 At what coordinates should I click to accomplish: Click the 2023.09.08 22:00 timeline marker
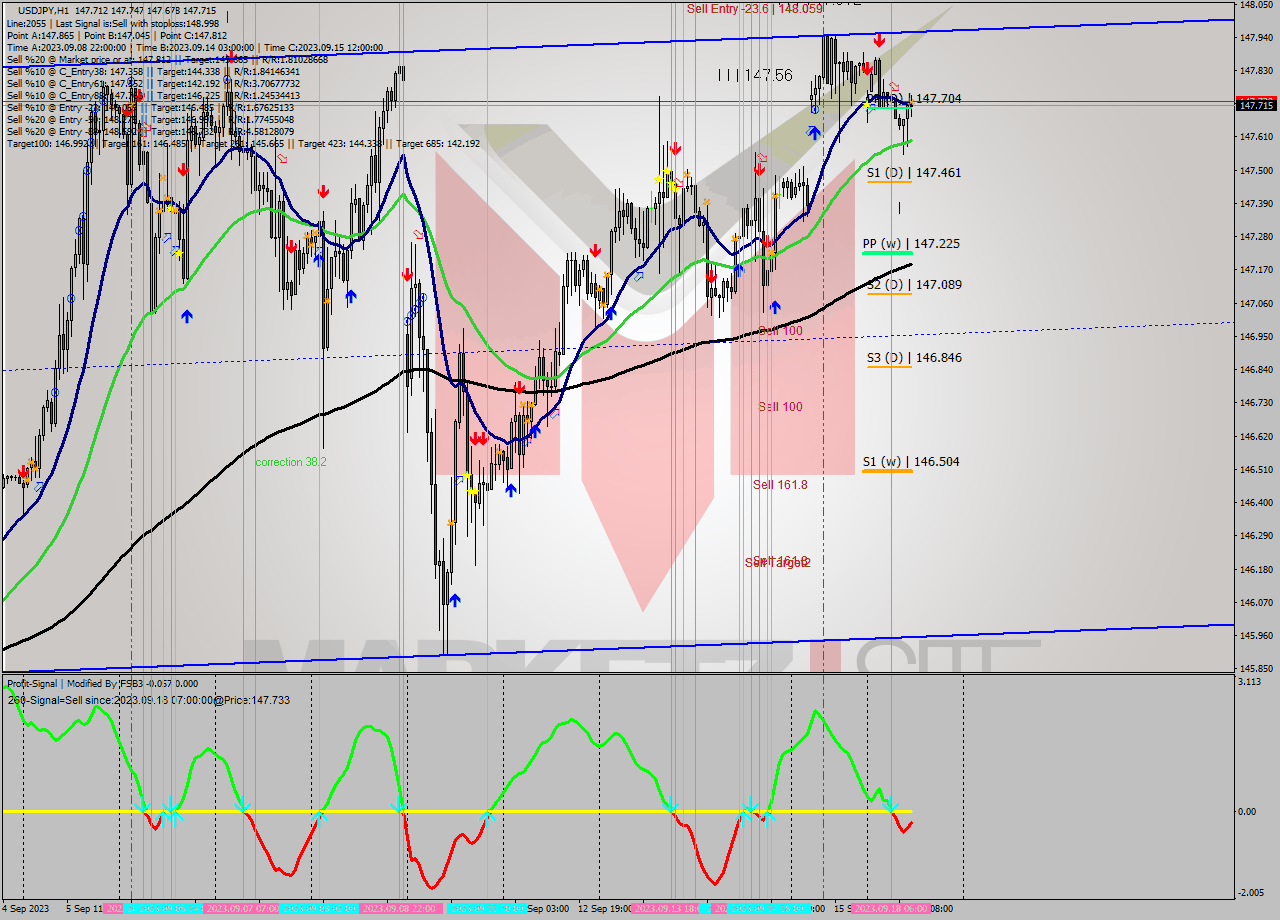pyautogui.click(x=398, y=910)
